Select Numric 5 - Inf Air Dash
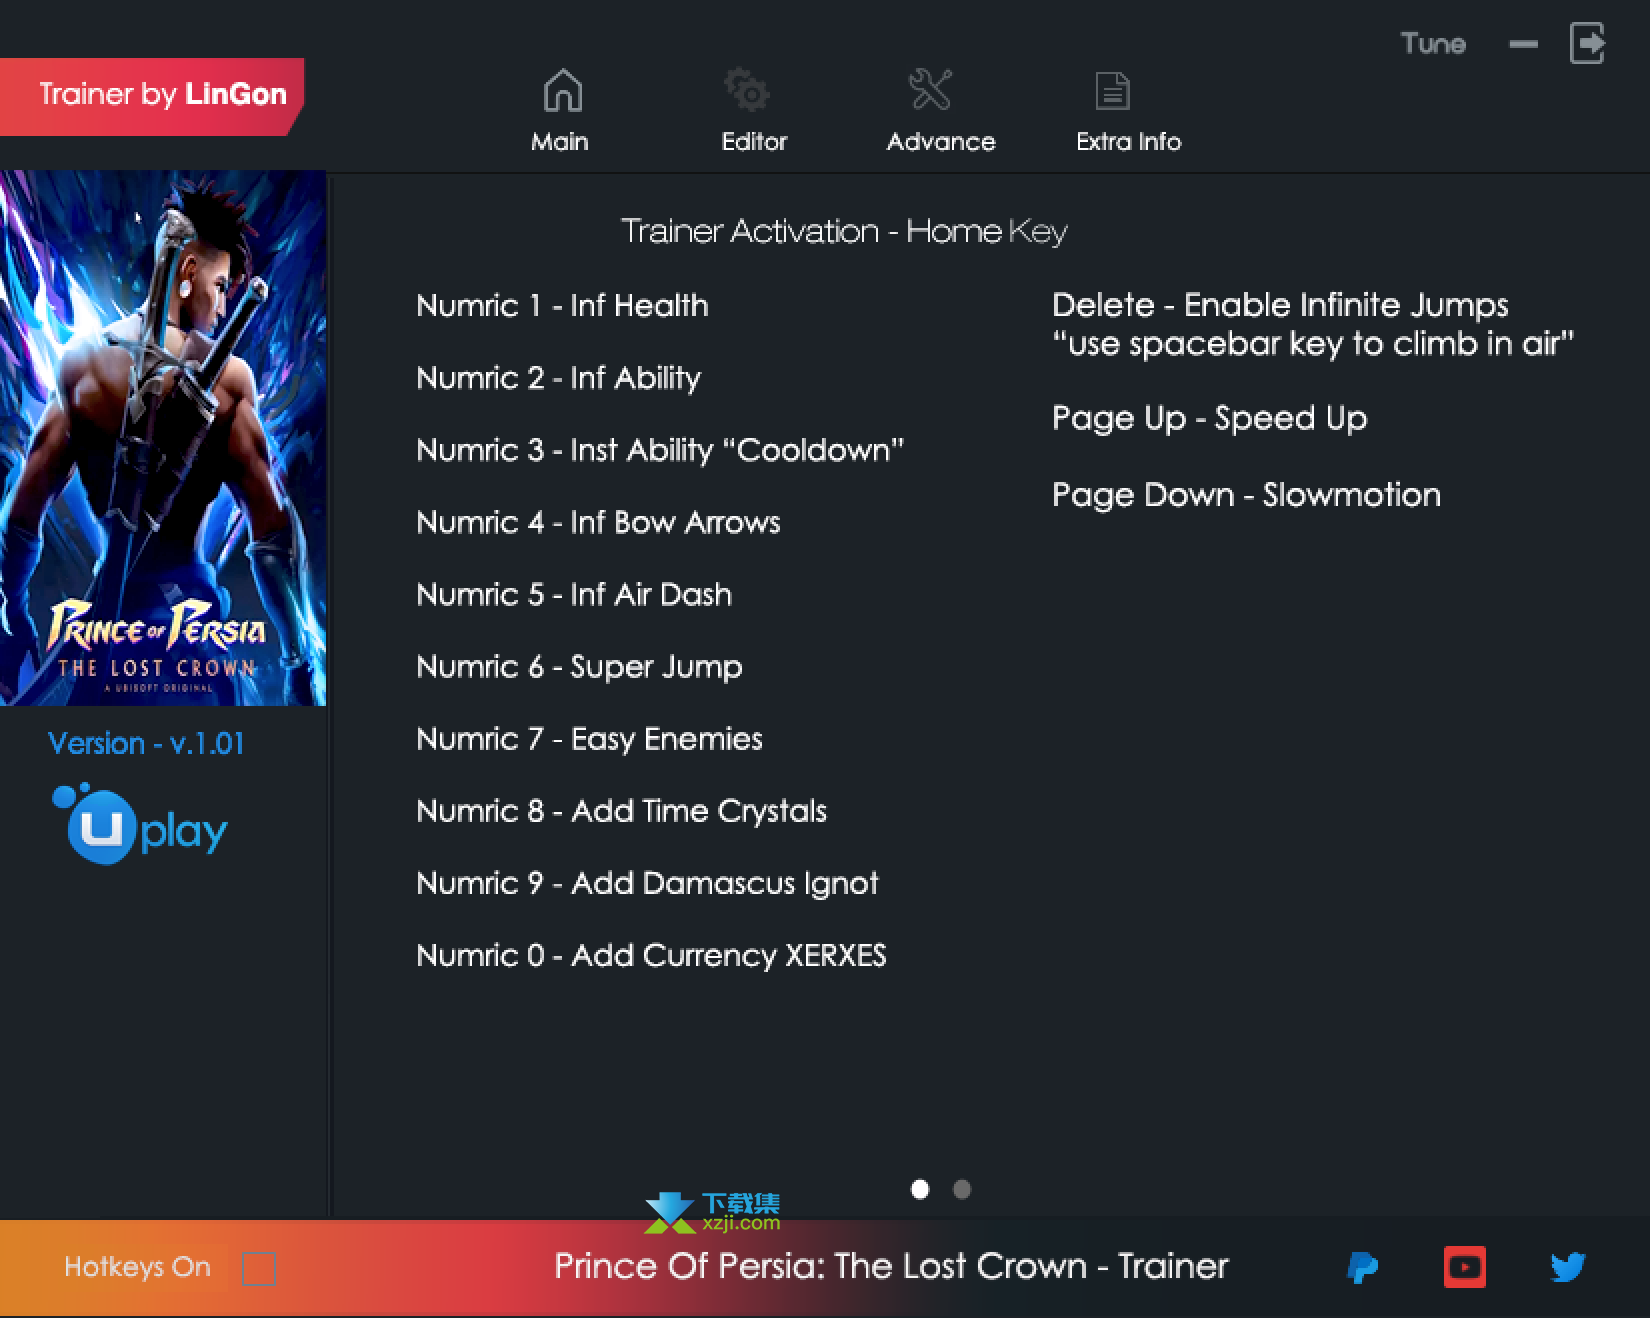The image size is (1650, 1318). [574, 594]
